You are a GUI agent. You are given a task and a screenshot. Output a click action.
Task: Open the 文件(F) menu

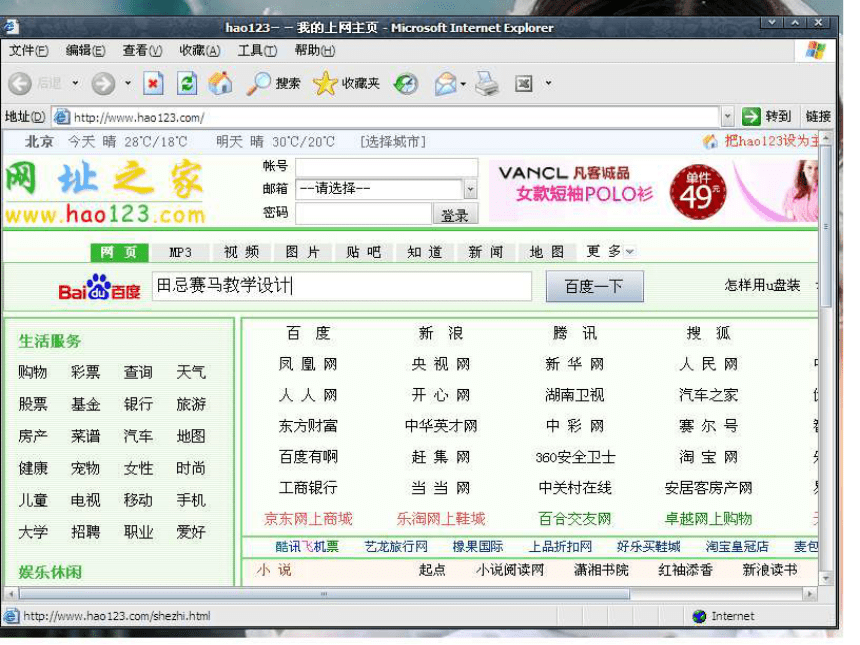(29, 50)
